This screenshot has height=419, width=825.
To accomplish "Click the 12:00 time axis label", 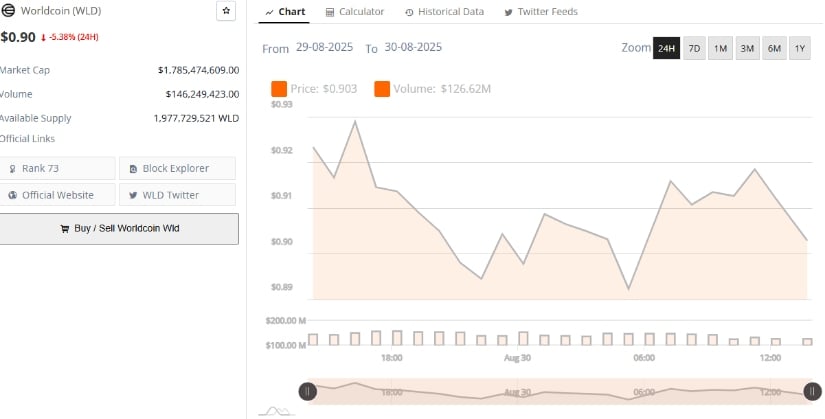I will pos(770,358).
